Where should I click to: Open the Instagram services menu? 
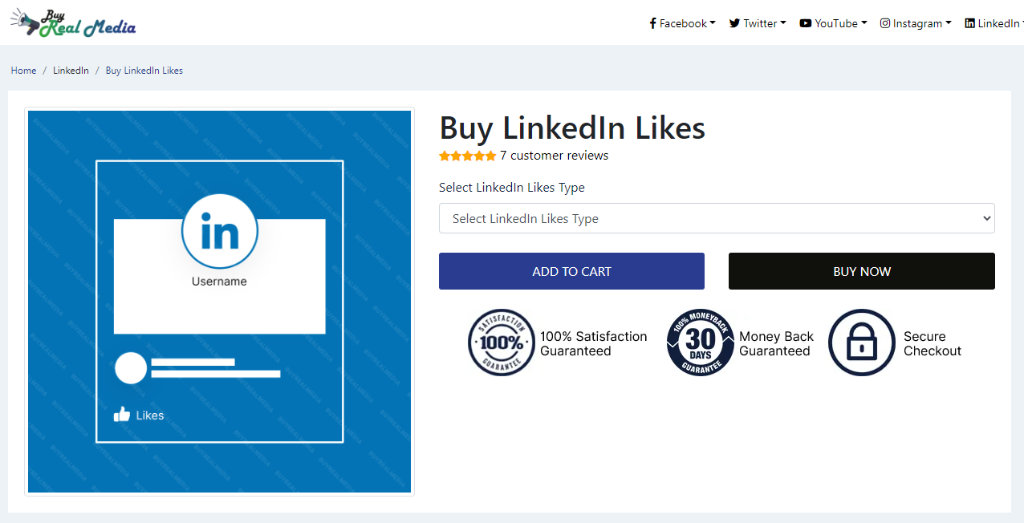[916, 24]
